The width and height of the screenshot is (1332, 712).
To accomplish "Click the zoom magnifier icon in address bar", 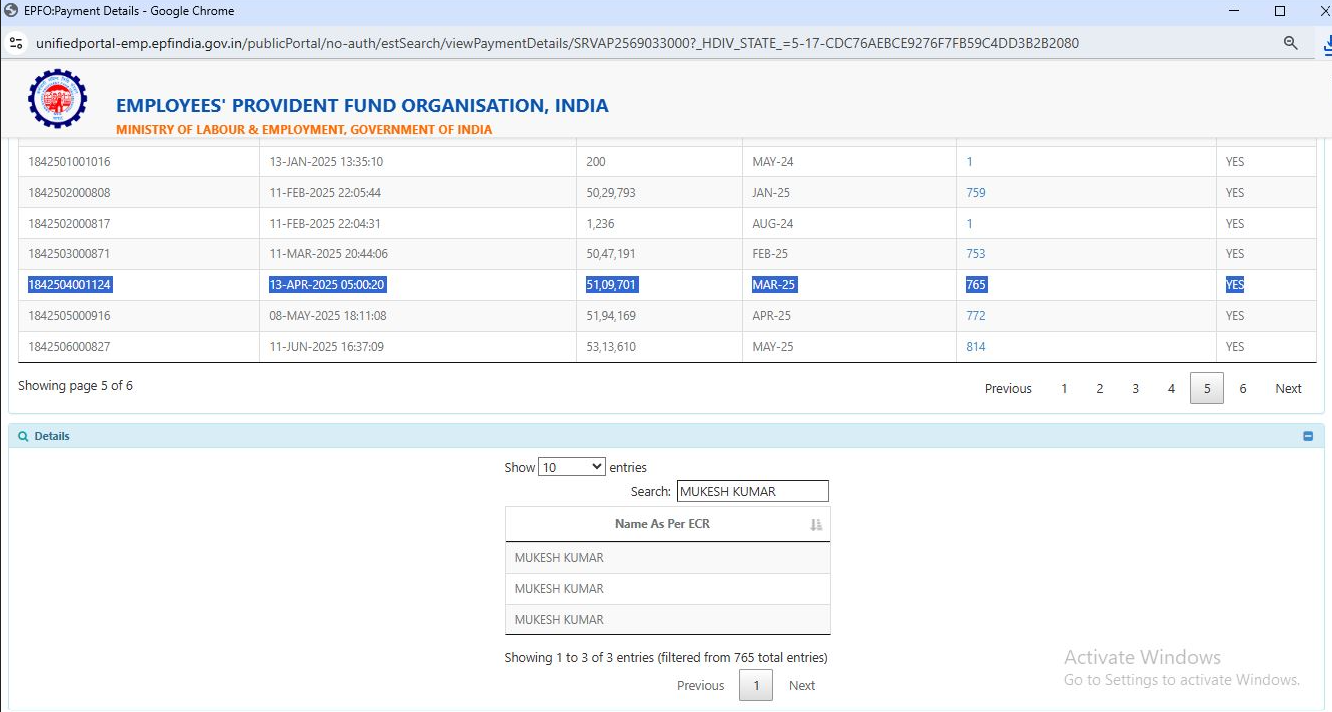I will coord(1290,43).
